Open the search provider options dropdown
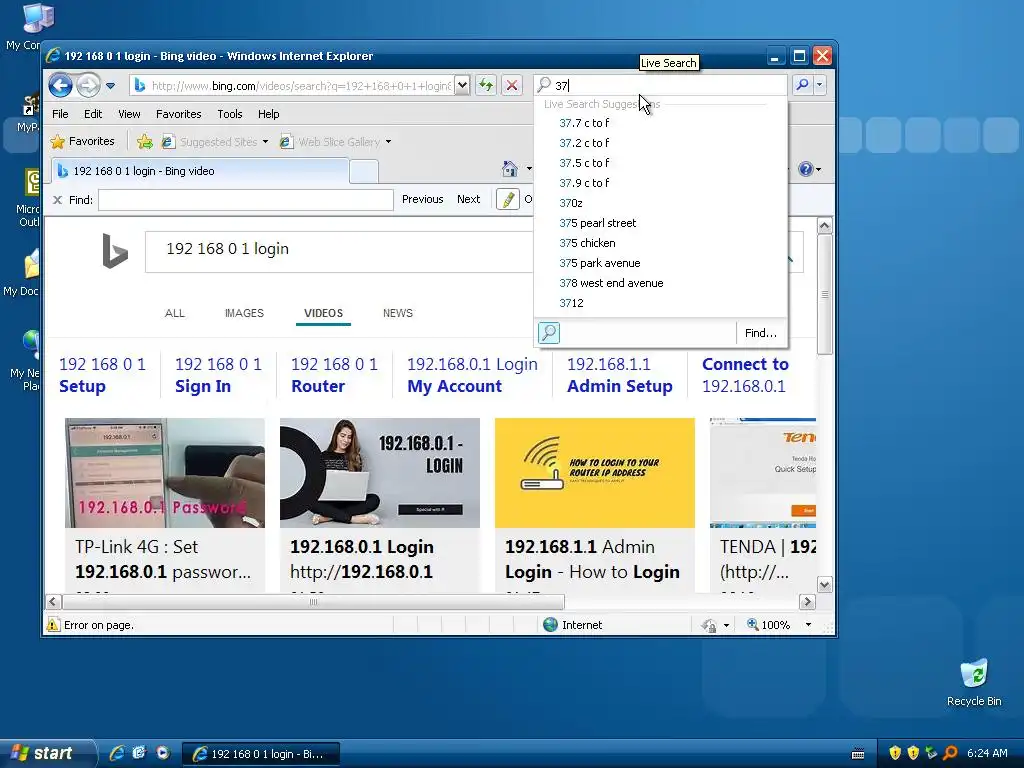1024x768 pixels. pos(820,85)
